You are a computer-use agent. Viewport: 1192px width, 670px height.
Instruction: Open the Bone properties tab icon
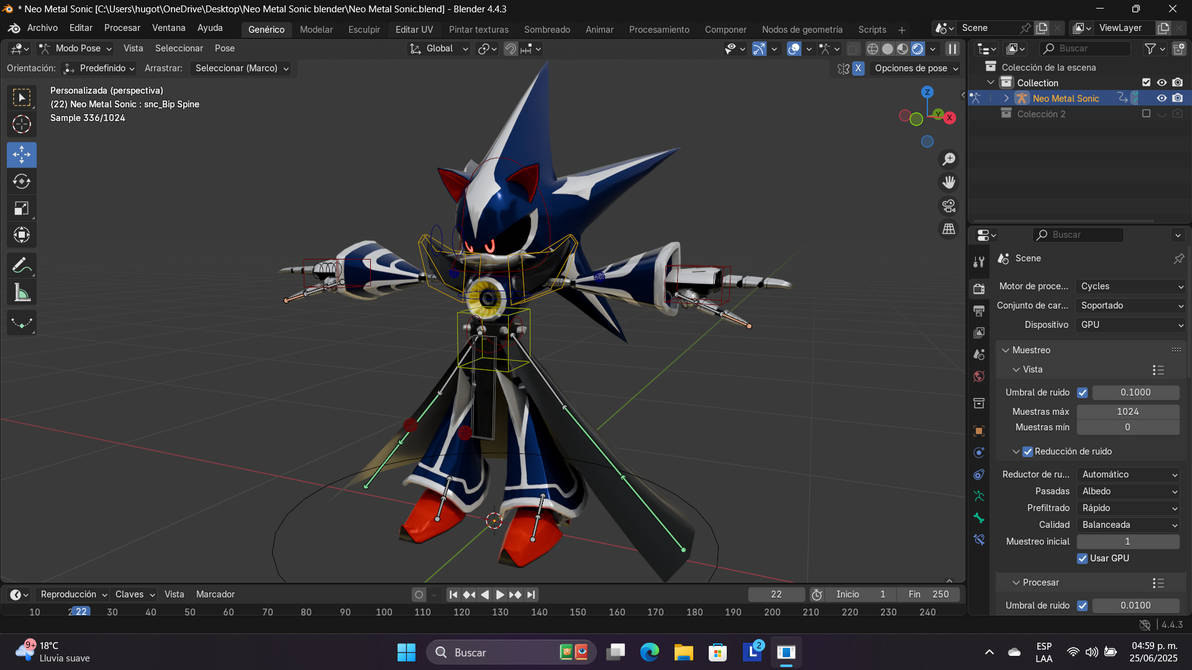click(979, 518)
